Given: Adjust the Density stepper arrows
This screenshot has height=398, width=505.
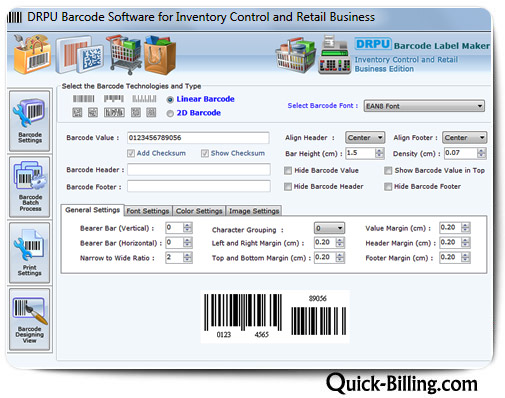Looking at the screenshot, I should point(481,153).
